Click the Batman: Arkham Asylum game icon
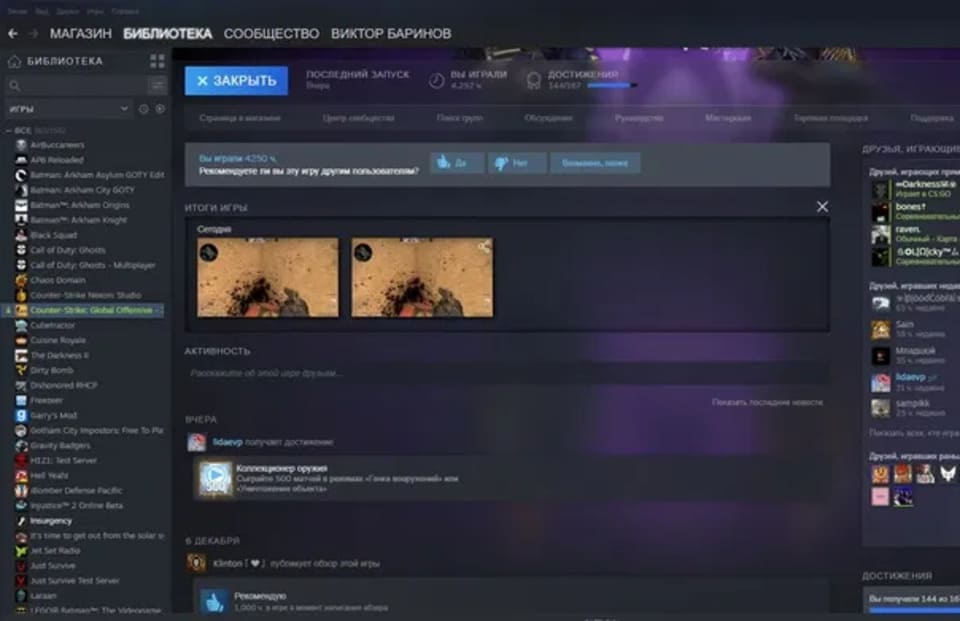960x621 pixels. [21, 175]
